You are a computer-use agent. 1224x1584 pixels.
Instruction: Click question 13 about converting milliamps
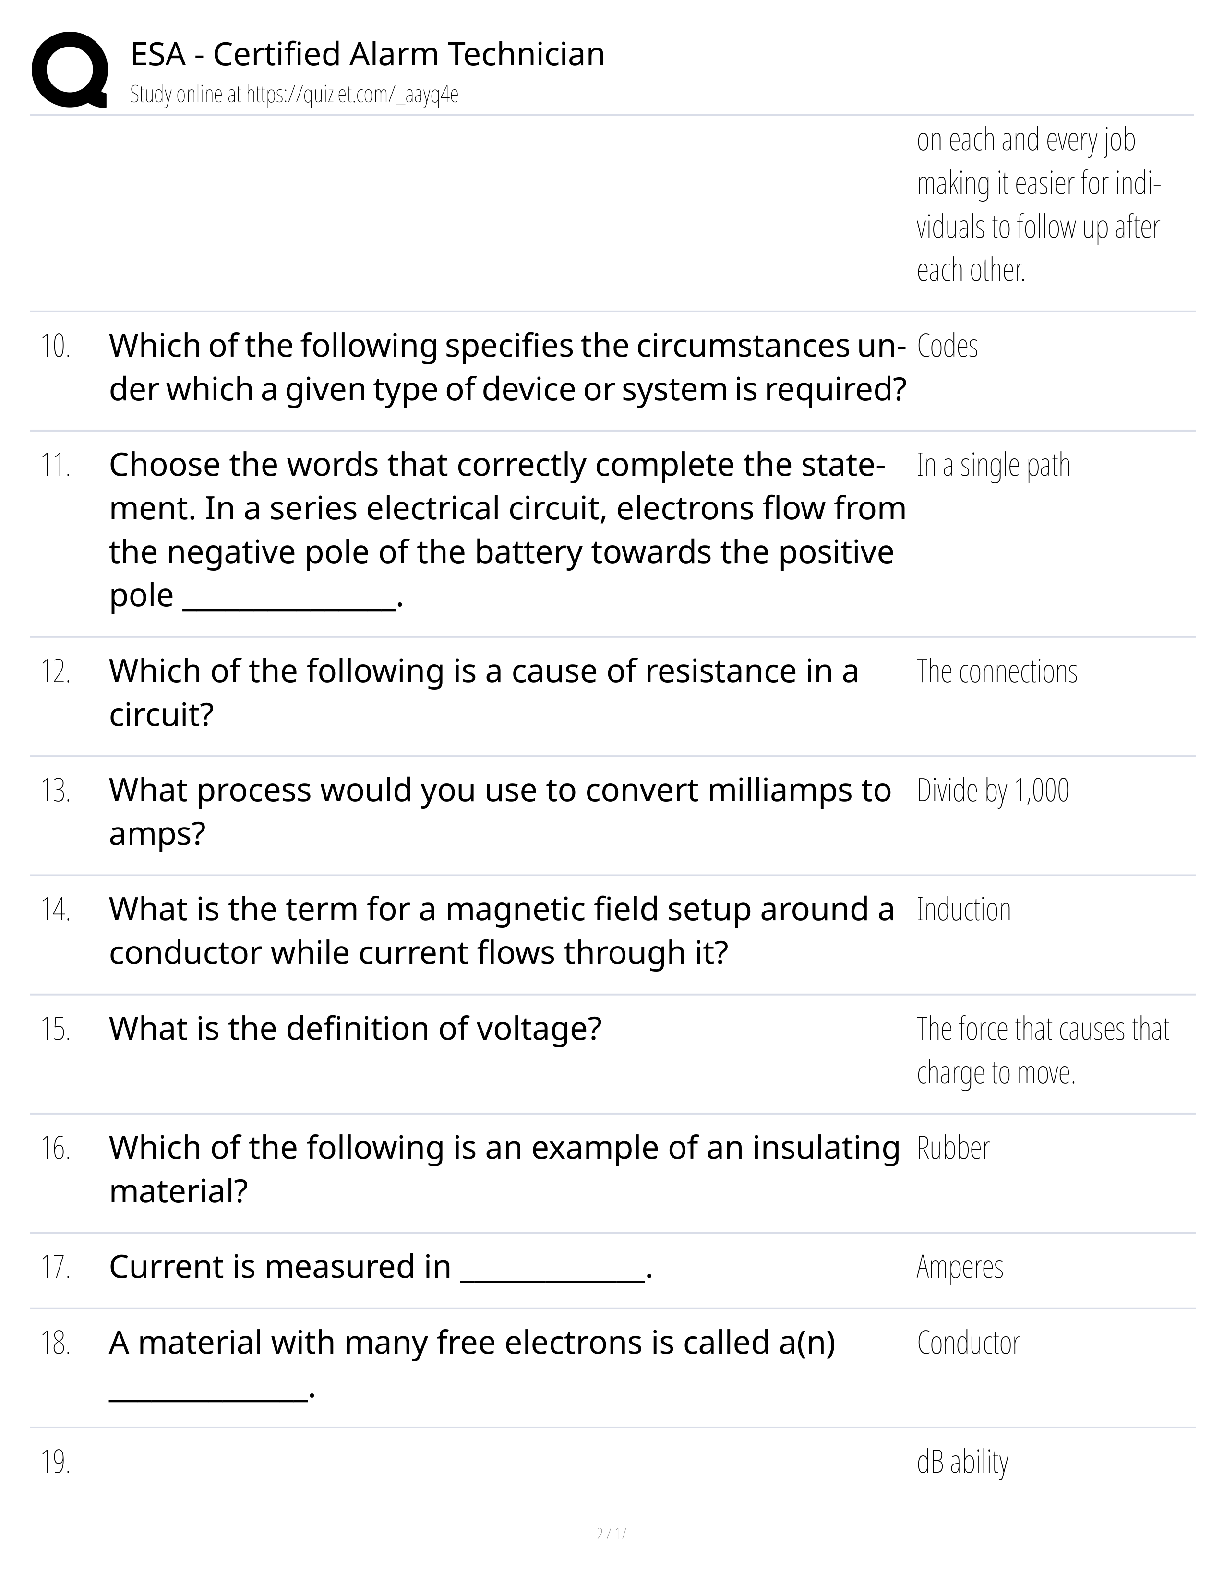pos(500,811)
